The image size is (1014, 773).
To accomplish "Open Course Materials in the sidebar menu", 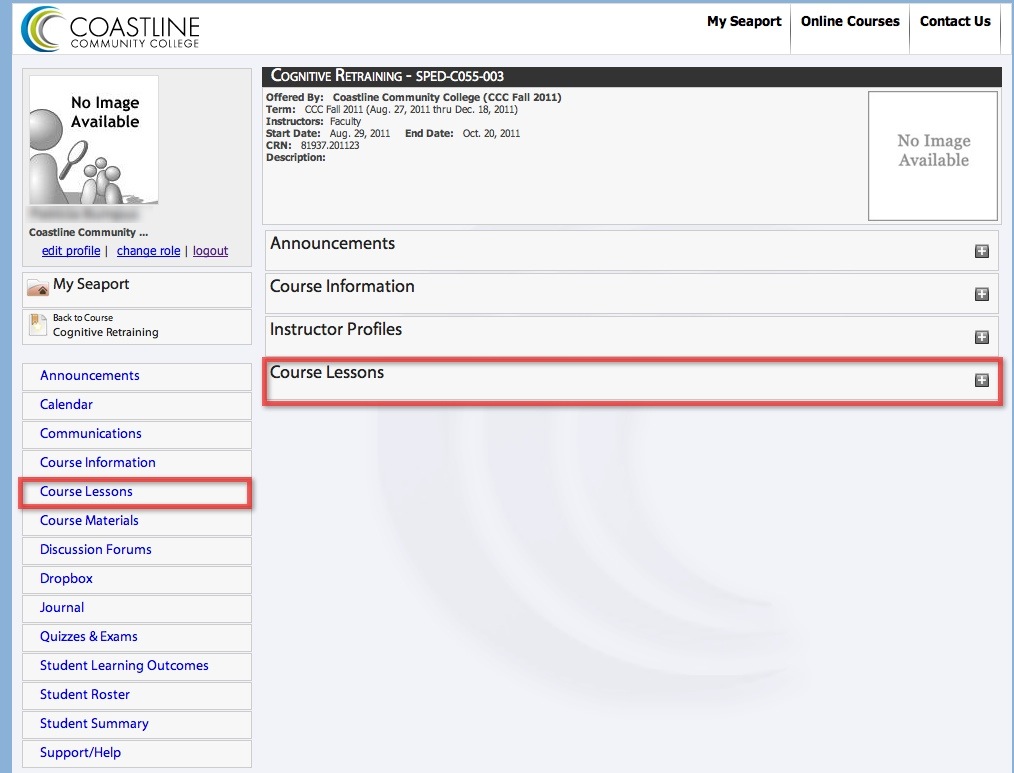I will point(136,521).
